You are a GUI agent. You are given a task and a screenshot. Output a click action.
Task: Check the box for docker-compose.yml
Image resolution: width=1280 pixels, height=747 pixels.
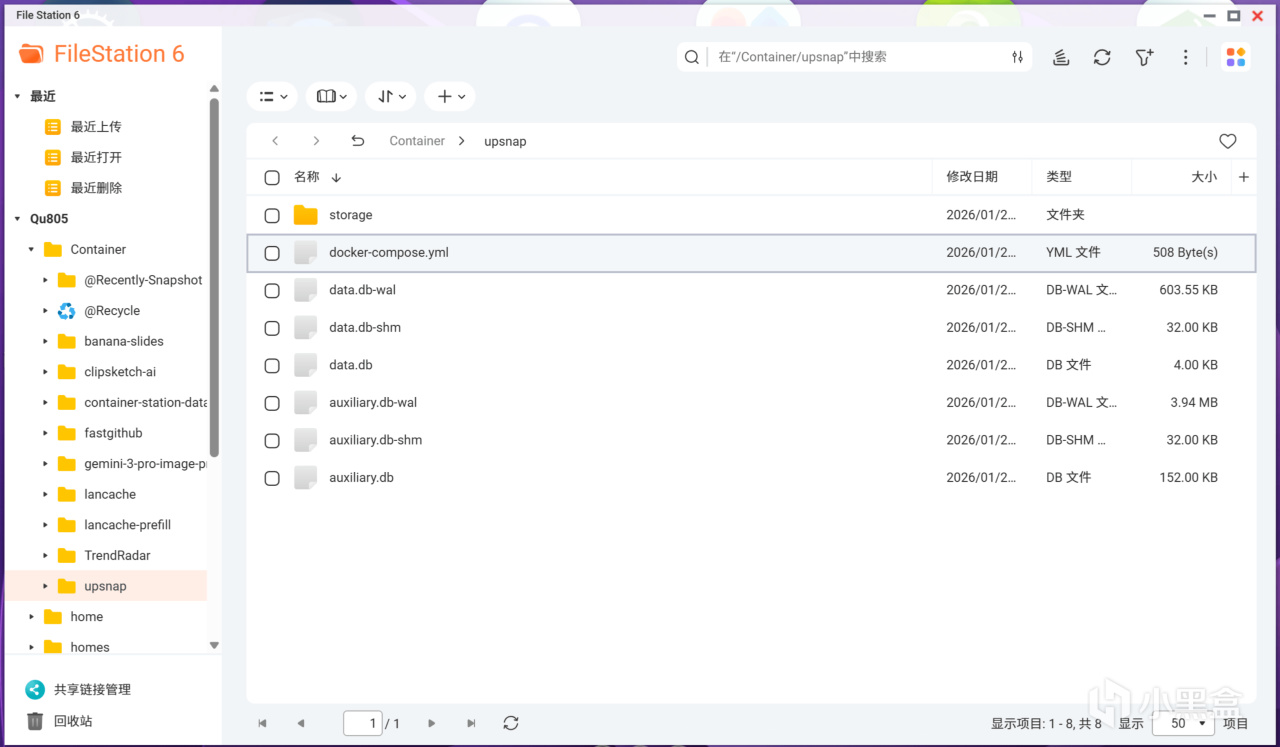click(x=272, y=253)
